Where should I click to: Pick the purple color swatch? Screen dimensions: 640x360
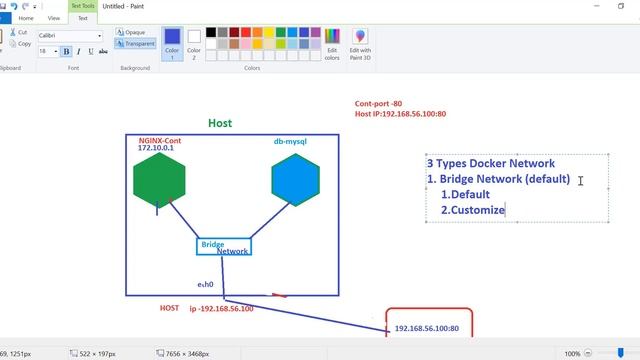(x=316, y=32)
